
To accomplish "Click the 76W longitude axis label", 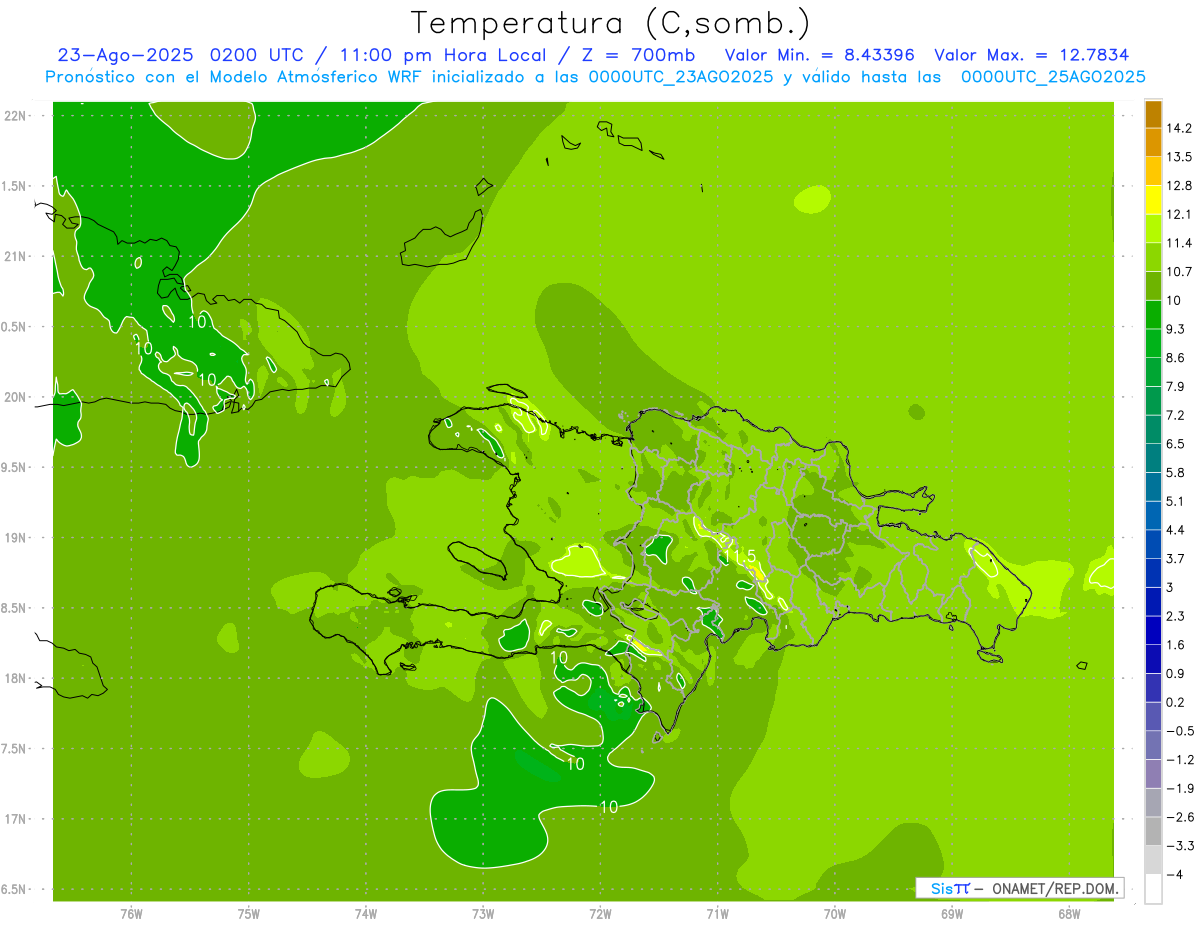I will [131, 914].
